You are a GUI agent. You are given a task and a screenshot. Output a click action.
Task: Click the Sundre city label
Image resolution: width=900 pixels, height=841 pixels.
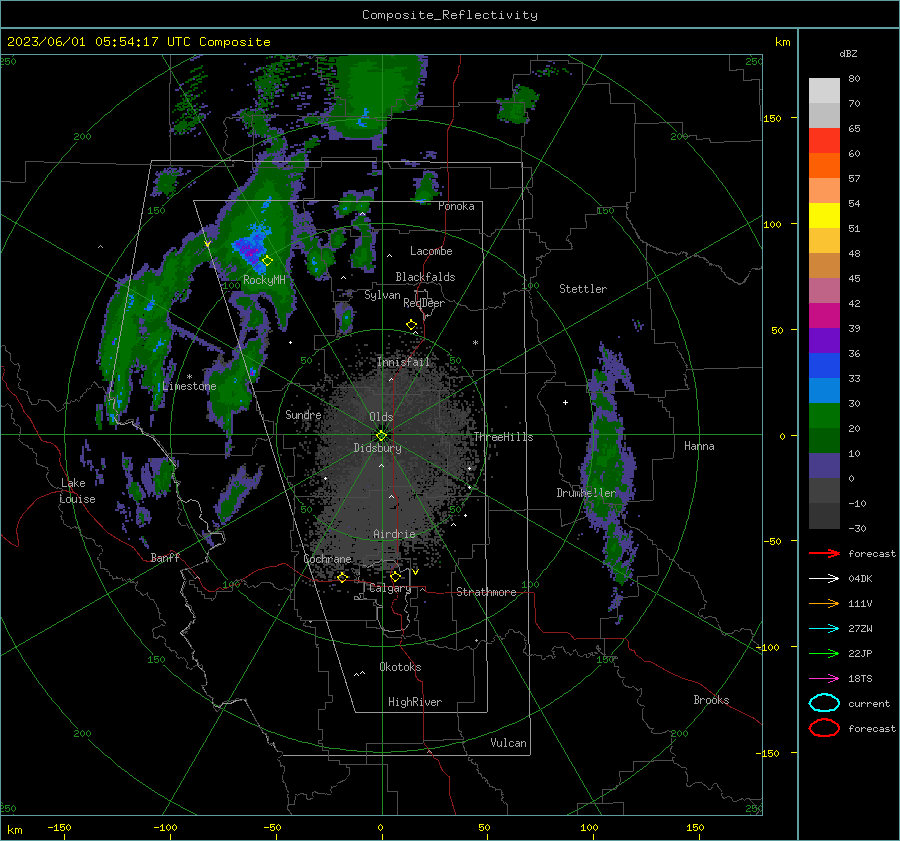303,414
